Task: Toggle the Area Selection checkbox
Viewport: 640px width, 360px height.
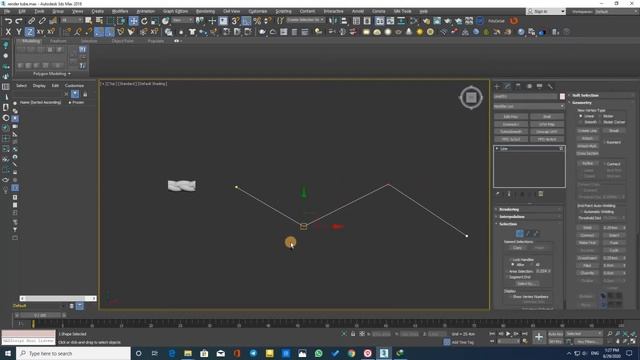Action: [507, 271]
